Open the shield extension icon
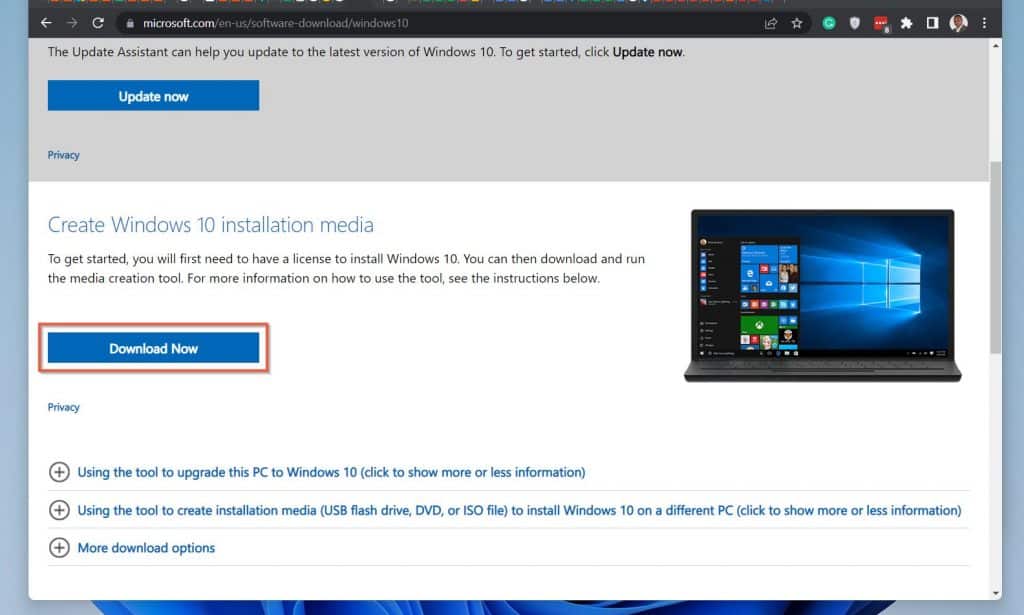This screenshot has height=615, width=1024. pyautogui.click(x=854, y=24)
